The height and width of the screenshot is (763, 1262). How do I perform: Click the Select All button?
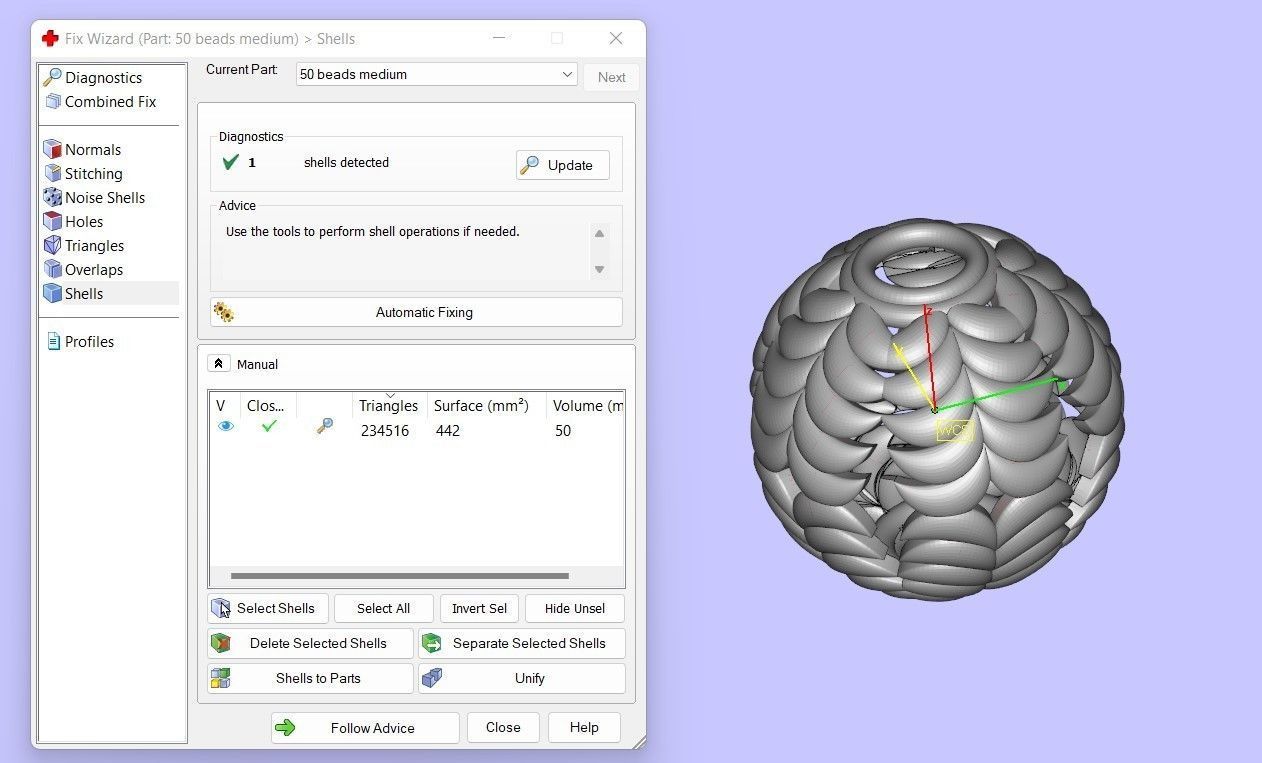pos(383,608)
